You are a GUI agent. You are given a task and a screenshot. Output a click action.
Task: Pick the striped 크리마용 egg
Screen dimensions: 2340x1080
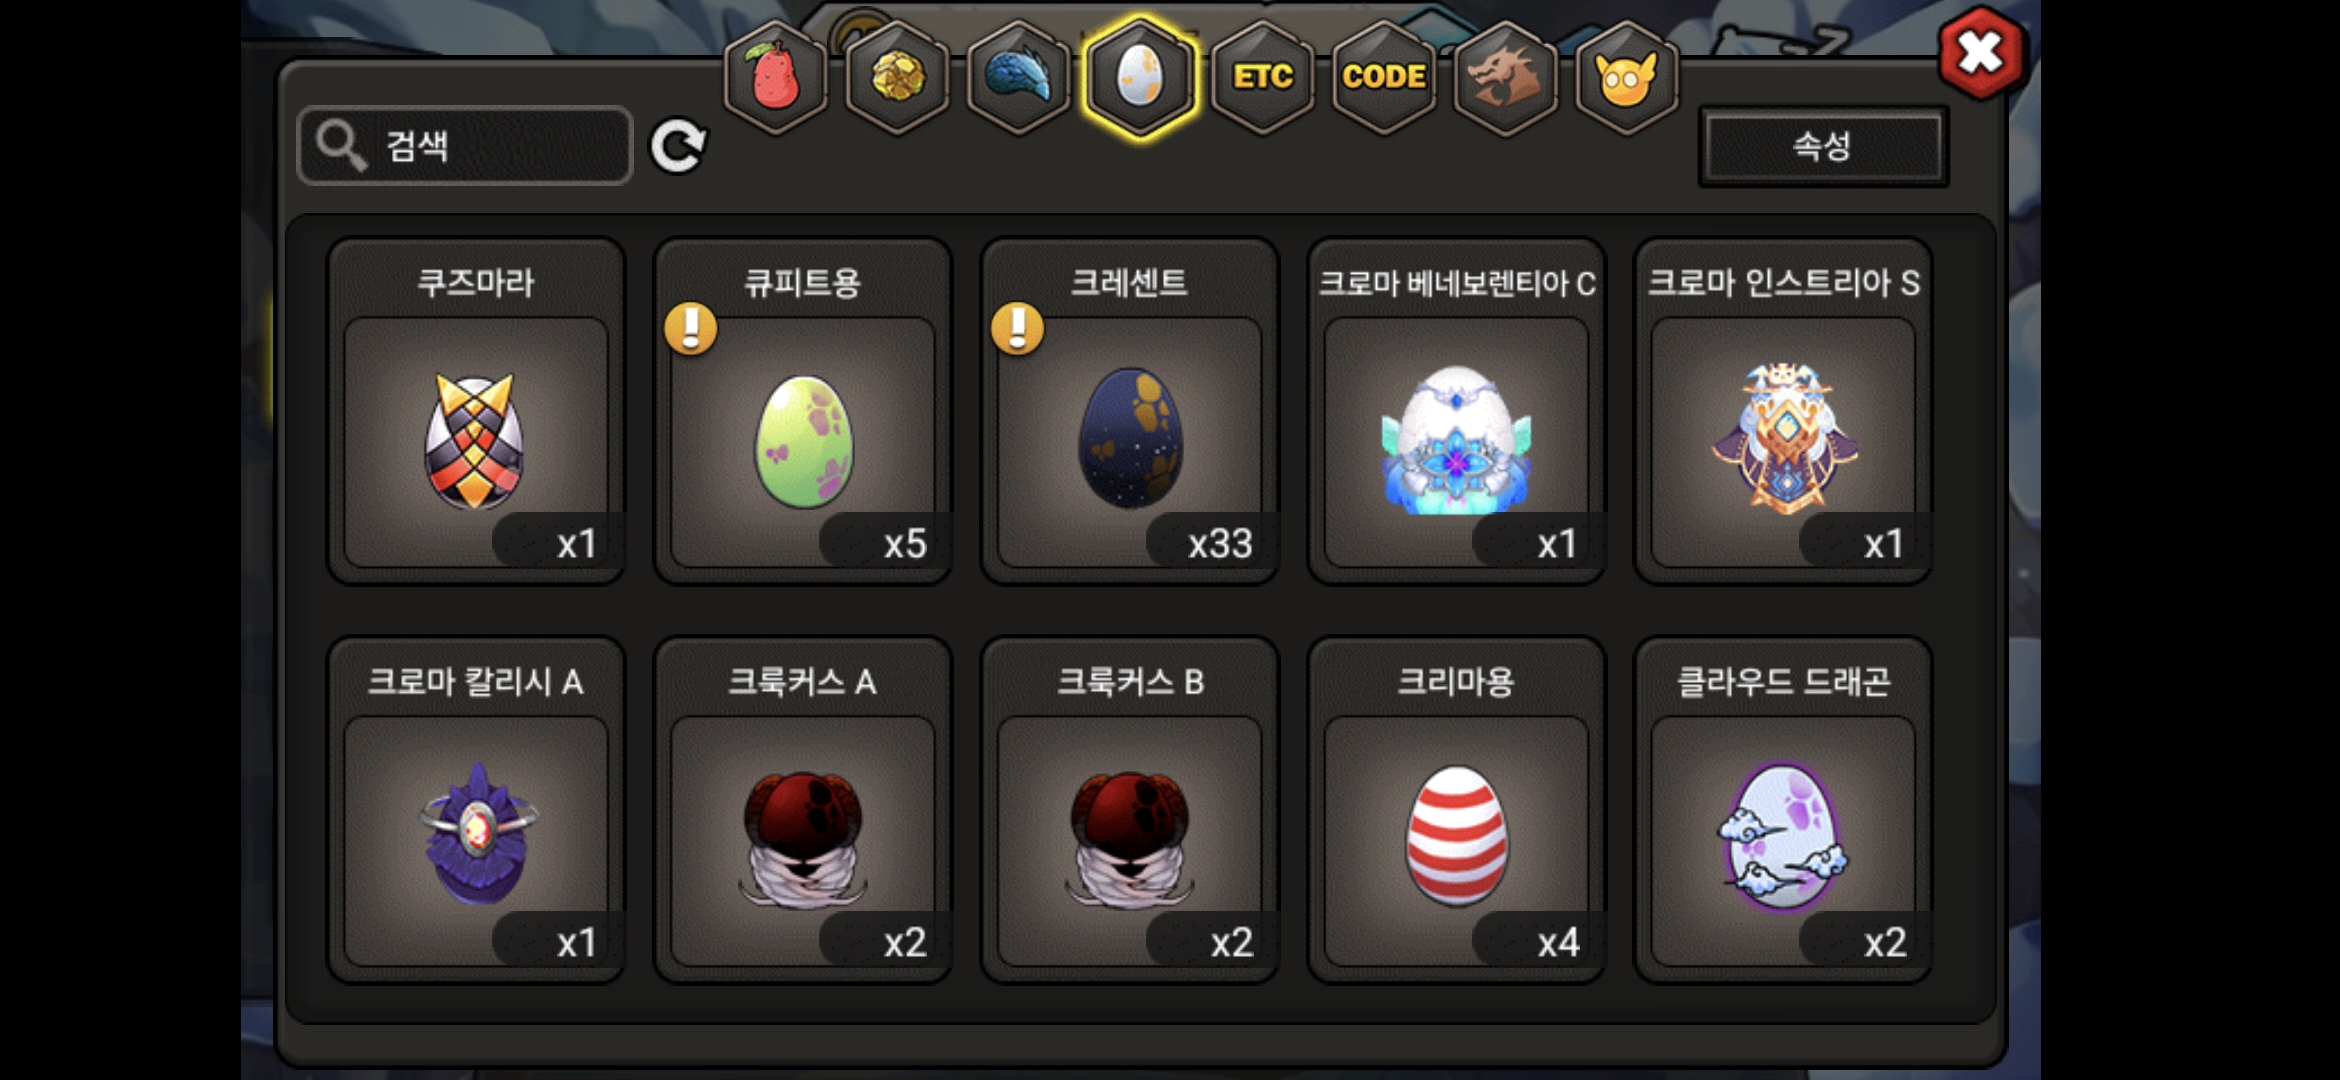(x=1456, y=810)
